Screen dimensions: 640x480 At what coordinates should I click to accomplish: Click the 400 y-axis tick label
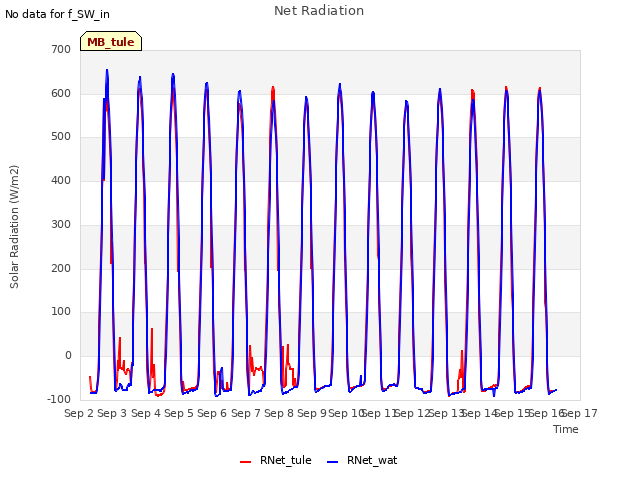pyautogui.click(x=61, y=180)
